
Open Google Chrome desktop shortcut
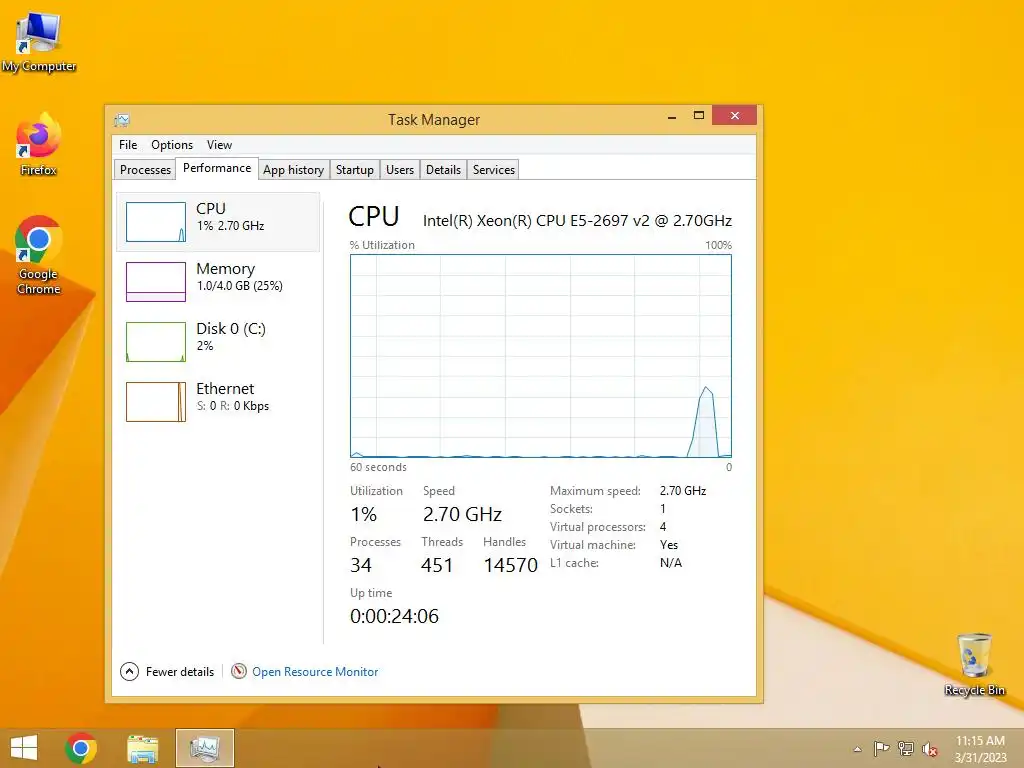pyautogui.click(x=39, y=255)
